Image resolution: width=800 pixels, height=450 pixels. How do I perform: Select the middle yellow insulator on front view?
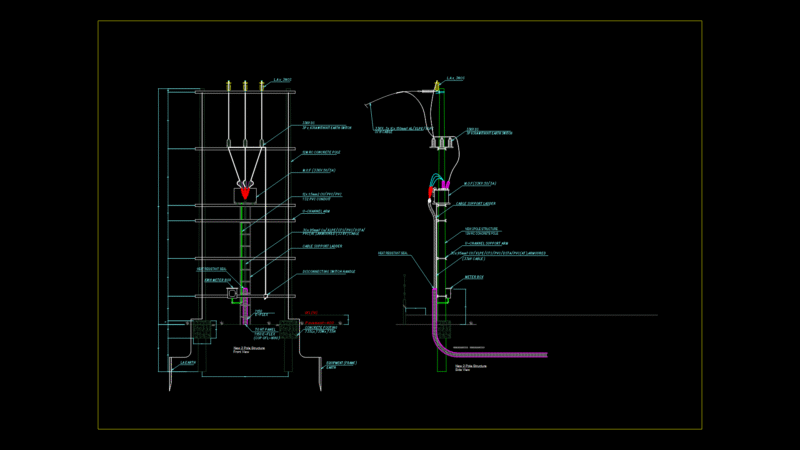click(245, 86)
